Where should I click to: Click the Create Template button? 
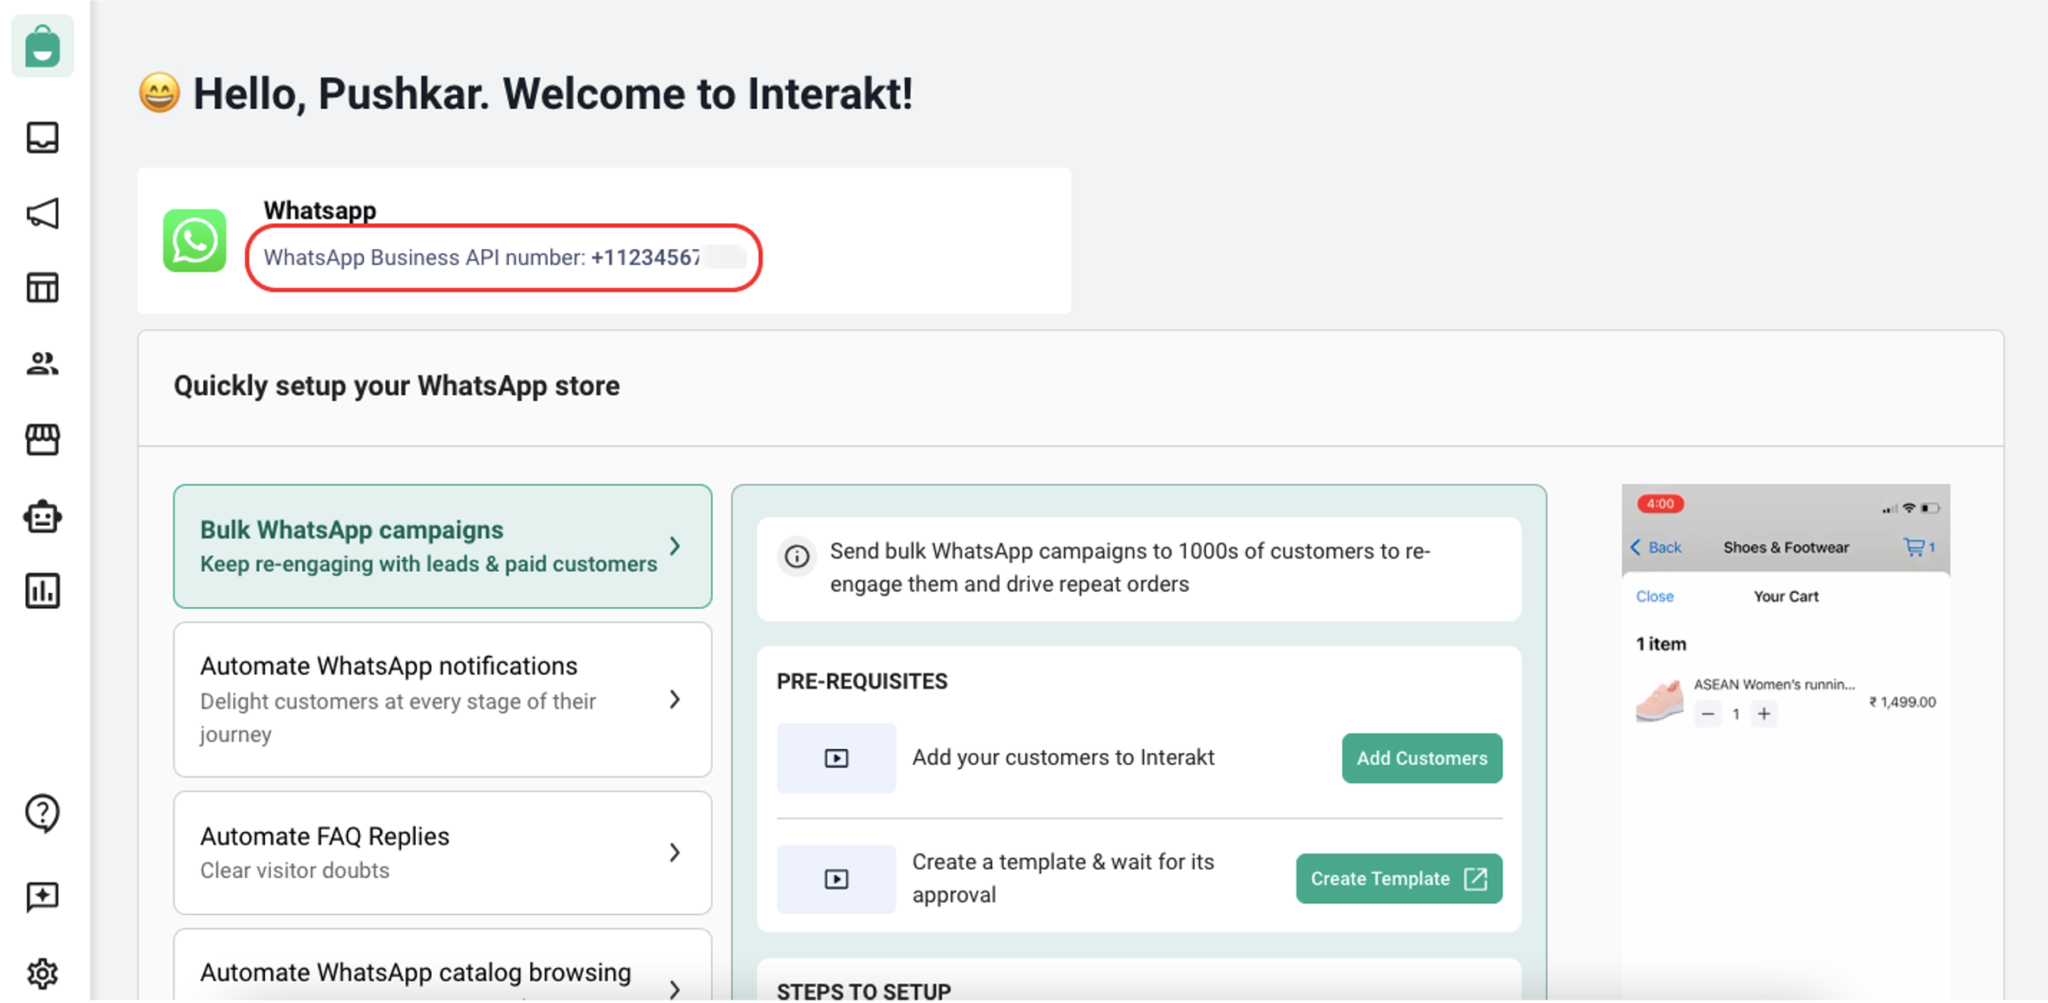coord(1398,879)
